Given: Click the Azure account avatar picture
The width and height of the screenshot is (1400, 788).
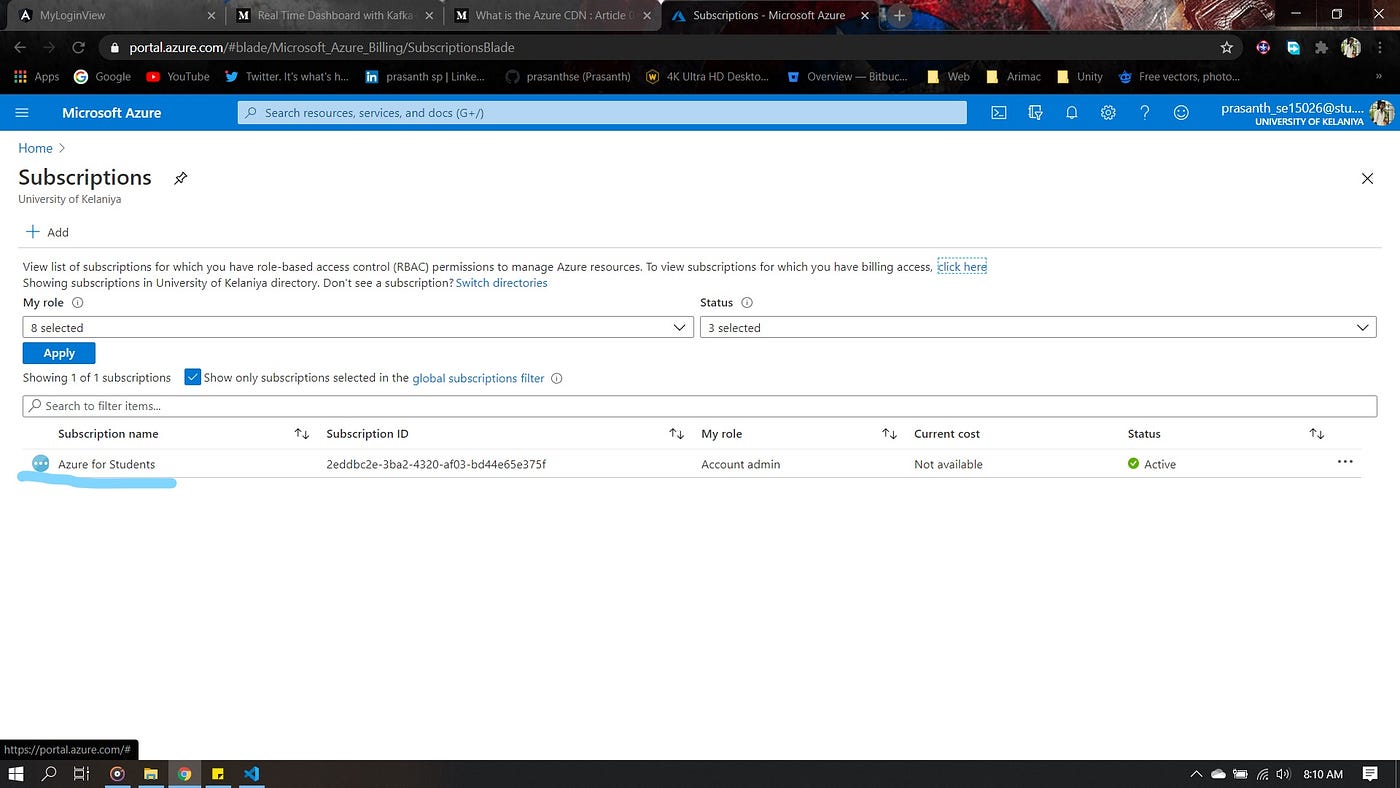Looking at the screenshot, I should [1382, 113].
